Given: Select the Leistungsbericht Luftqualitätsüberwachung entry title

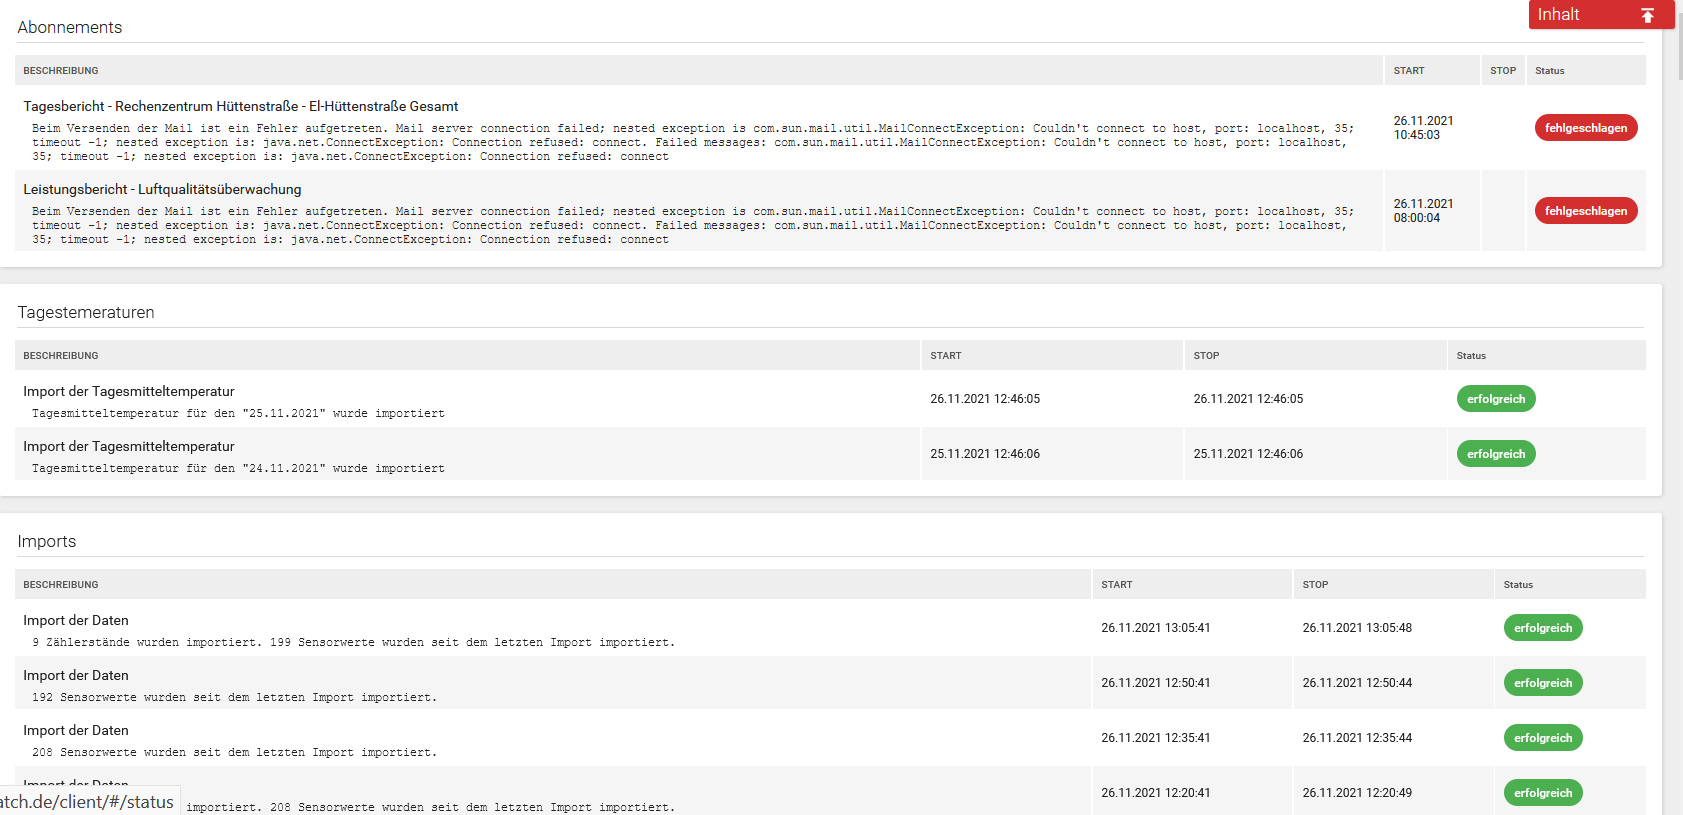Looking at the screenshot, I should click(162, 189).
